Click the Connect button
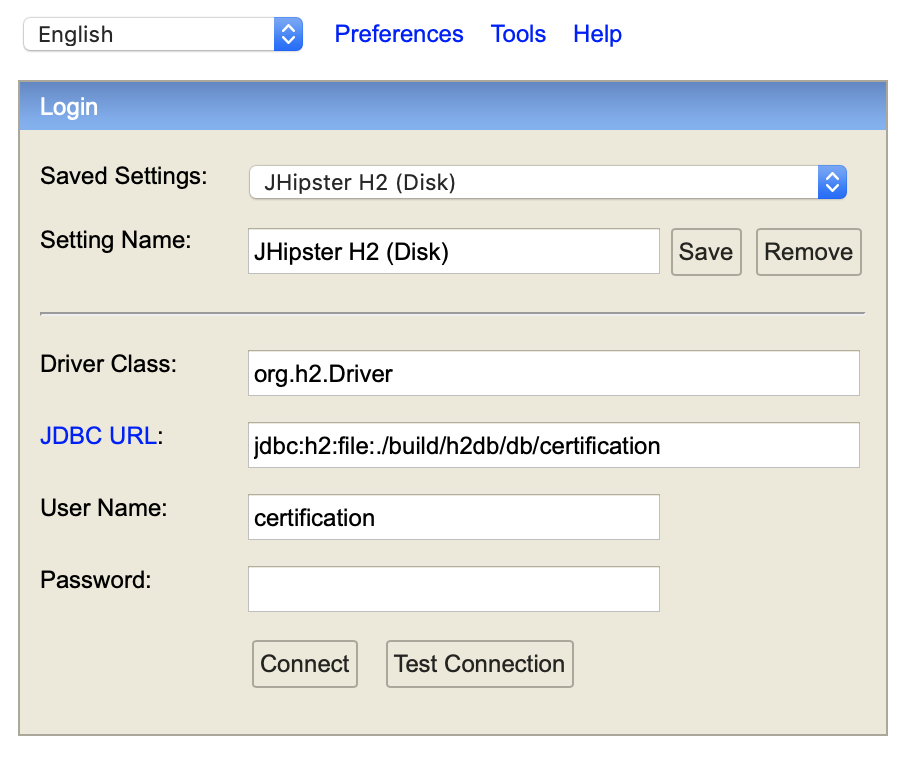Viewport: 906px width, 760px height. (305, 664)
